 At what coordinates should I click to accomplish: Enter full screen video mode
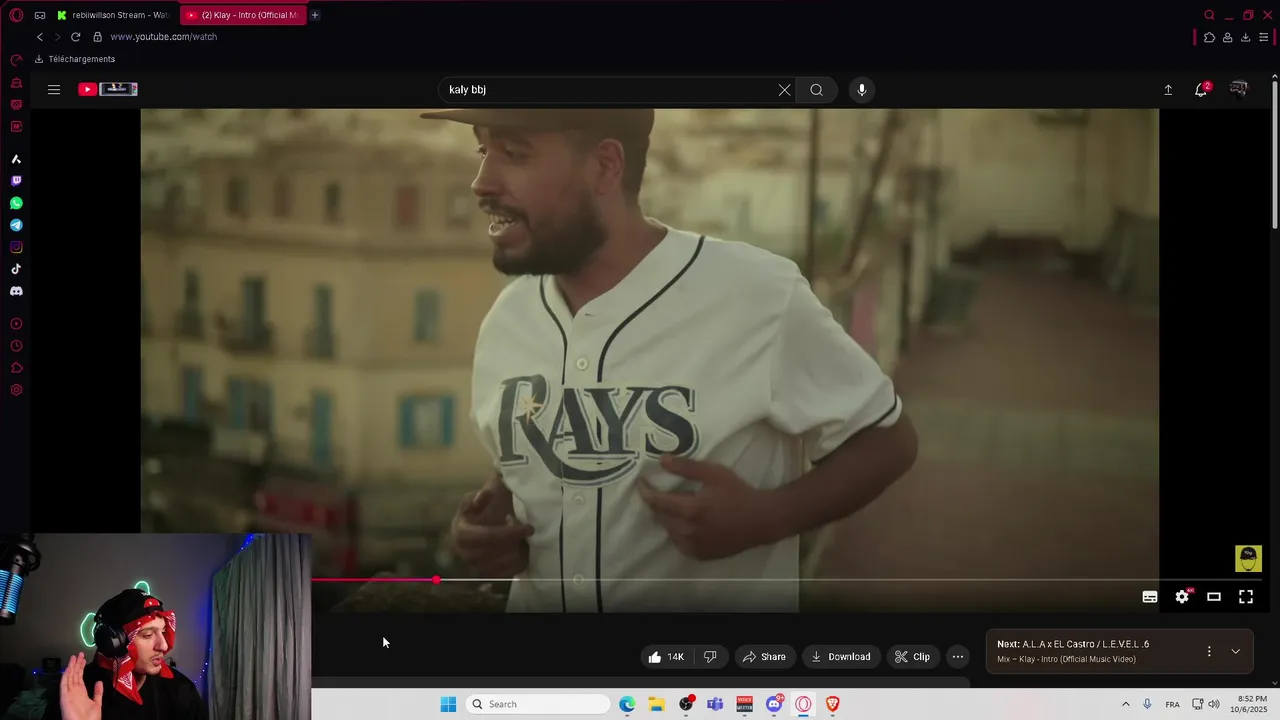1246,597
